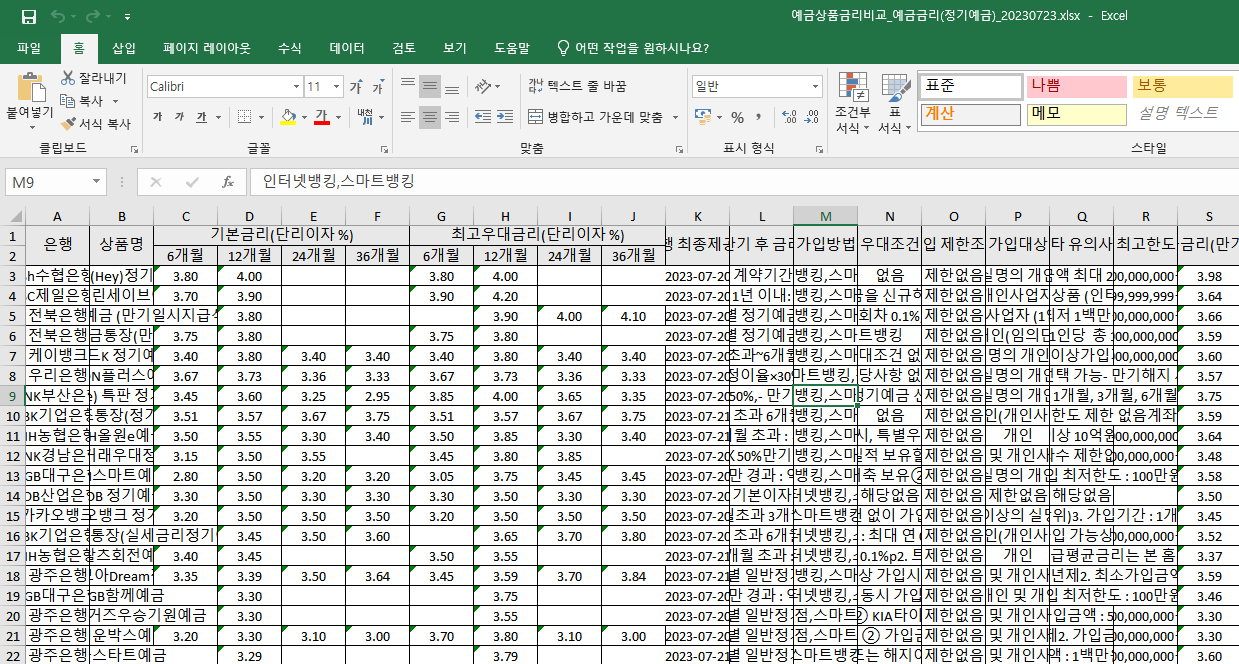The image size is (1239, 664).
Task: Redo the last undone action
Action: pyautogui.click(x=93, y=16)
